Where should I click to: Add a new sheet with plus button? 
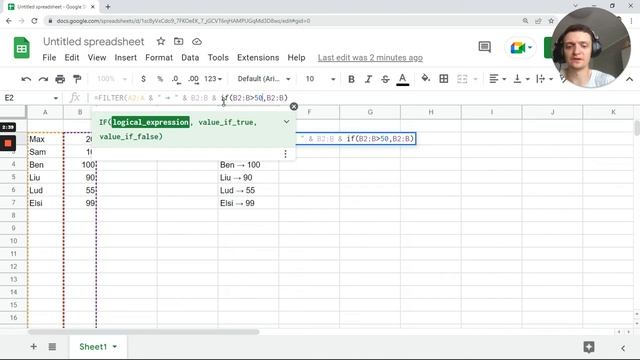coord(33,347)
